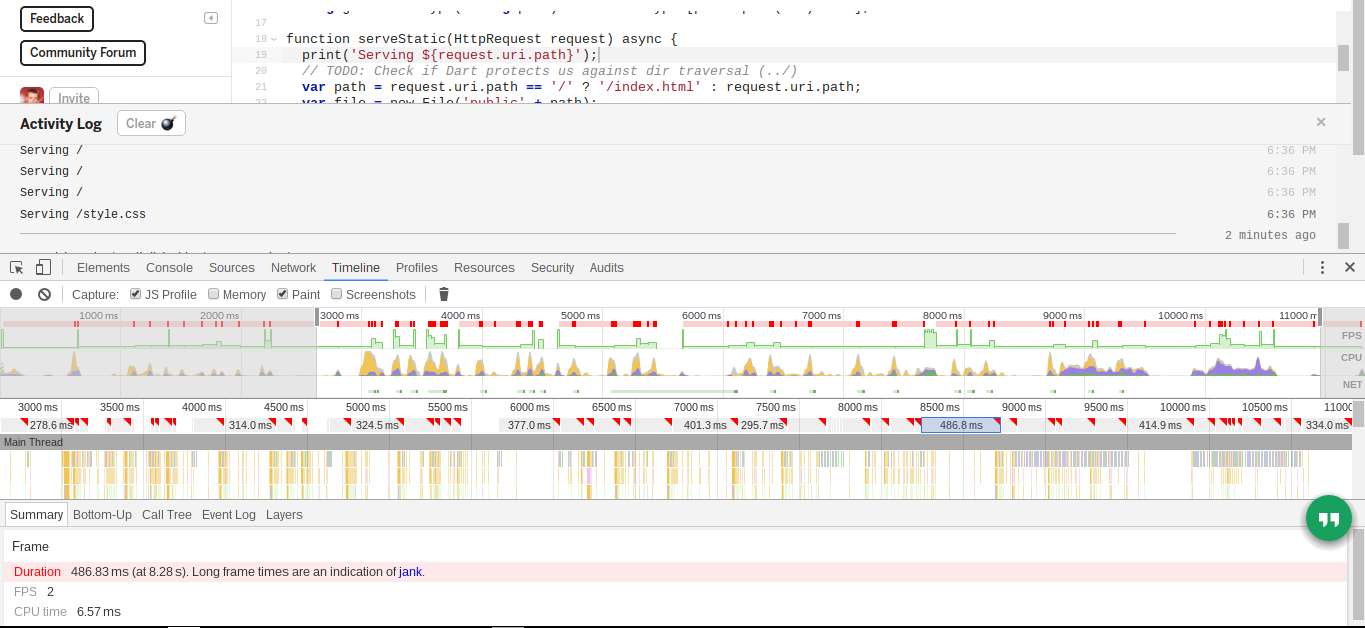This screenshot has width=1365, height=628.
Task: Select the 377.0 ms frame bar
Action: click(x=530, y=425)
